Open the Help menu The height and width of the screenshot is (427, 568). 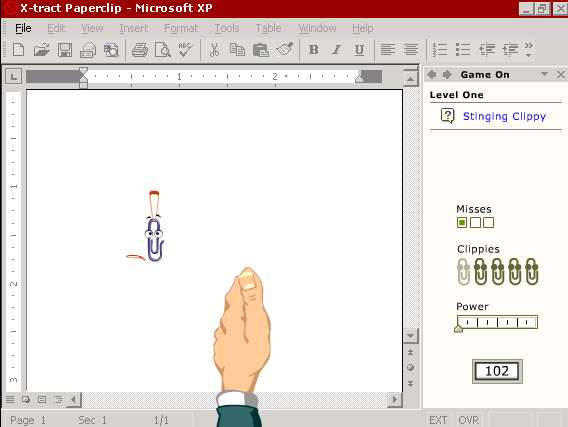363,28
